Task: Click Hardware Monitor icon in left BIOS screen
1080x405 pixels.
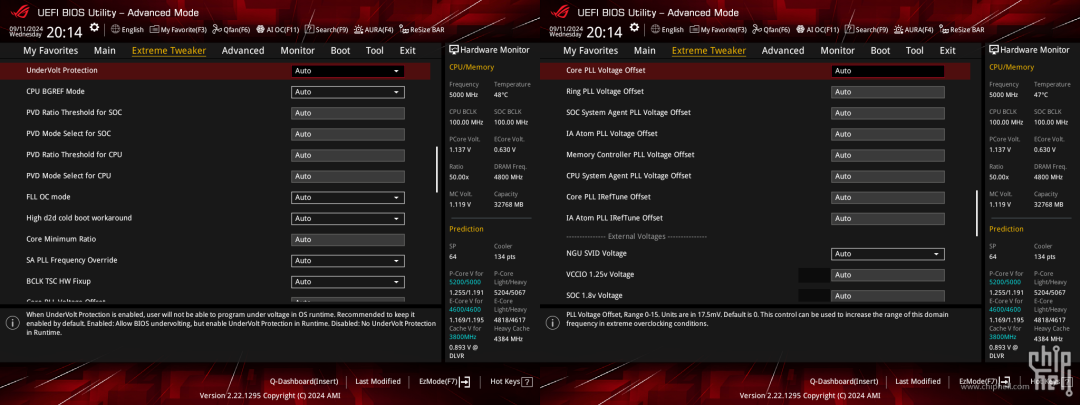Action: [454, 50]
